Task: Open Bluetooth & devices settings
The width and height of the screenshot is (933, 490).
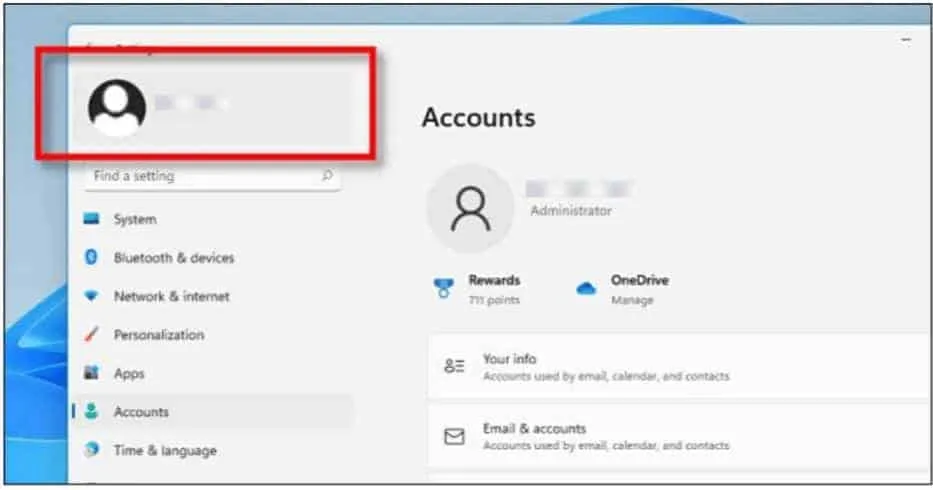Action: click(x=173, y=258)
